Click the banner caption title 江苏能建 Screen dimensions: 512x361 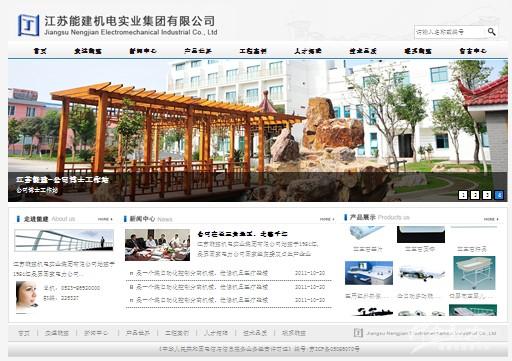[x=62, y=180]
